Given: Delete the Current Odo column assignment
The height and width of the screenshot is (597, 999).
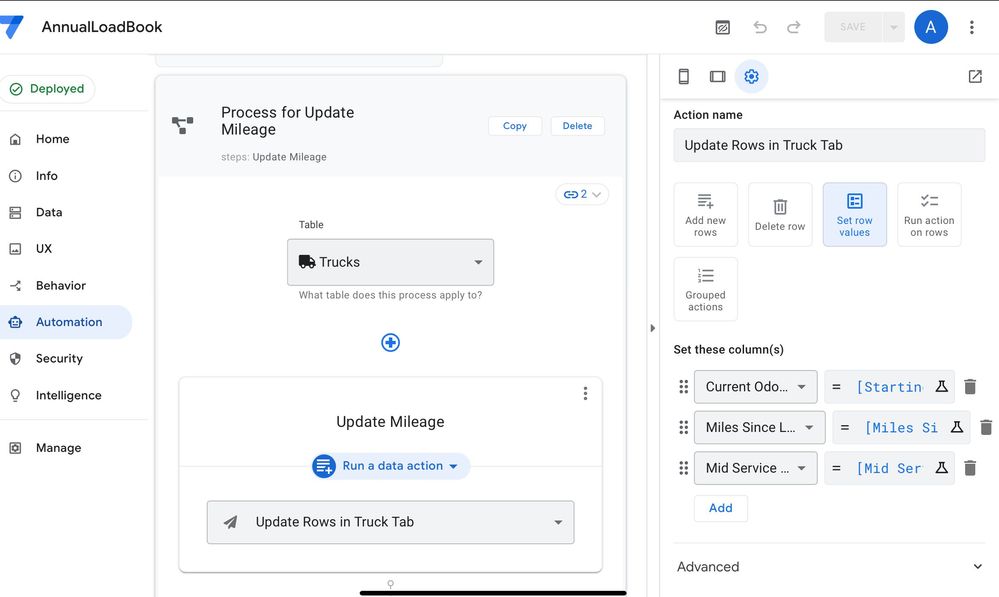Looking at the screenshot, I should coord(970,387).
